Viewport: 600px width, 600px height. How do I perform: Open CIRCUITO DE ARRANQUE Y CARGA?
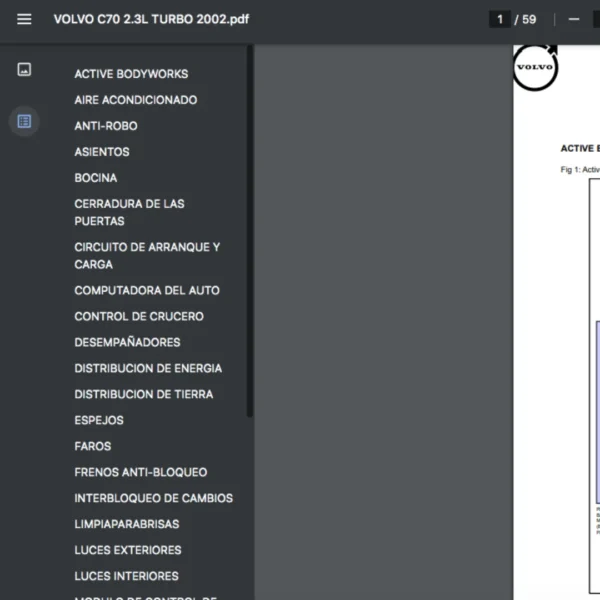point(147,255)
